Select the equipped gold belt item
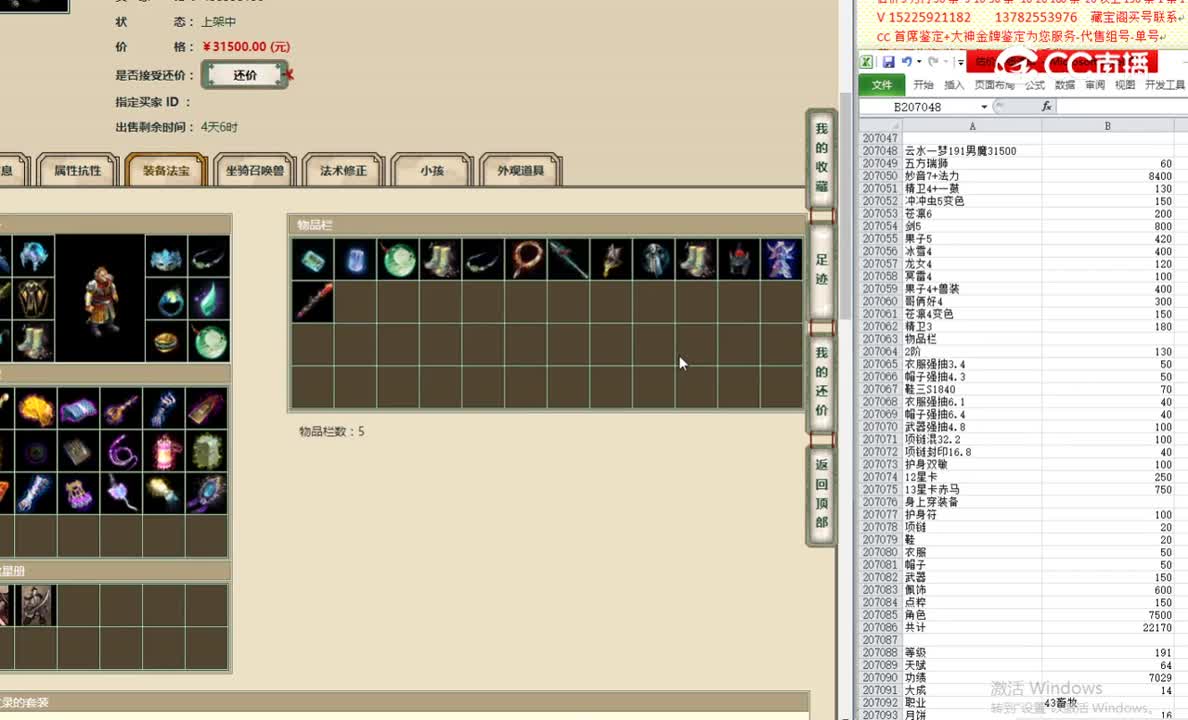1188x720 pixels. pyautogui.click(x=166, y=341)
